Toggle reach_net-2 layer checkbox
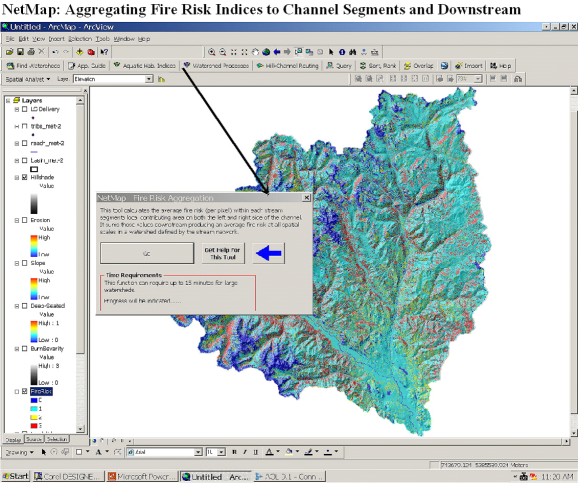Image resolution: width=578 pixels, height=484 pixels. click(x=25, y=143)
